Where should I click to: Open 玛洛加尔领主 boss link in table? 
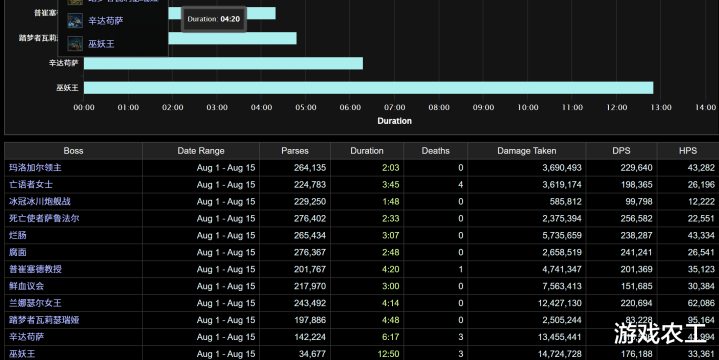tap(35, 168)
